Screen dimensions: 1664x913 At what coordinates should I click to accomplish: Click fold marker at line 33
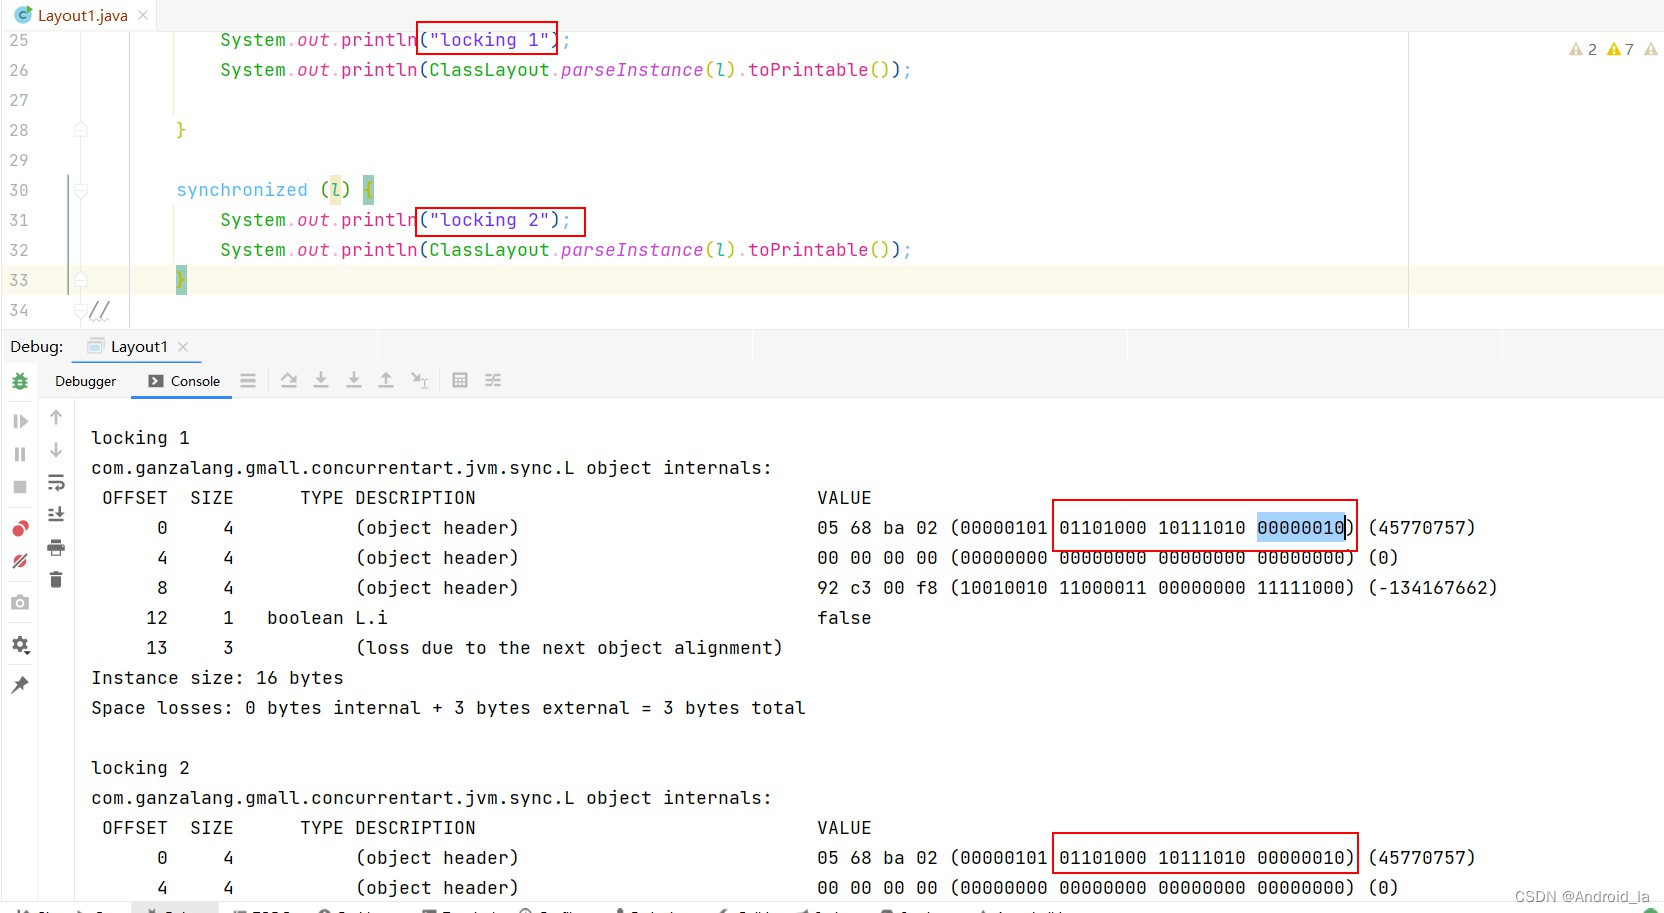81,280
